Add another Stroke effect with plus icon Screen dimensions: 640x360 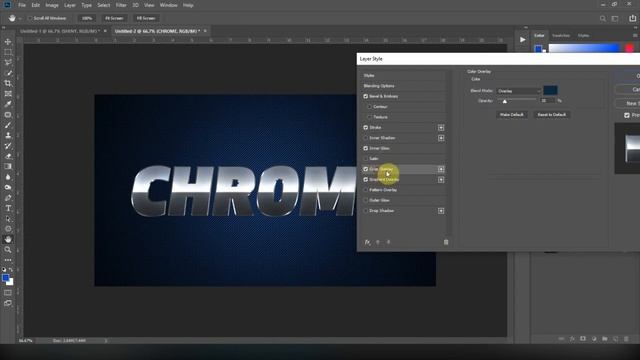(441, 128)
